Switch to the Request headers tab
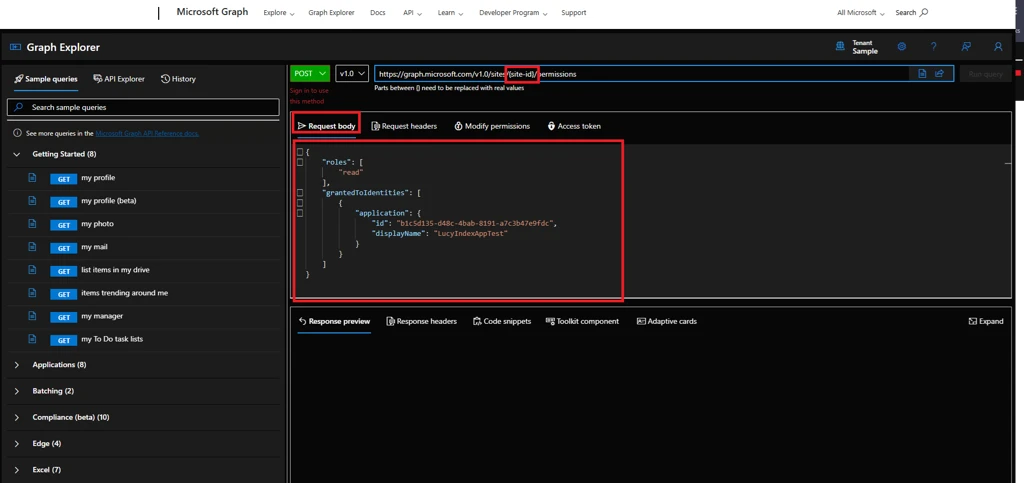Screen dimensions: 1024x483 (x=404, y=126)
